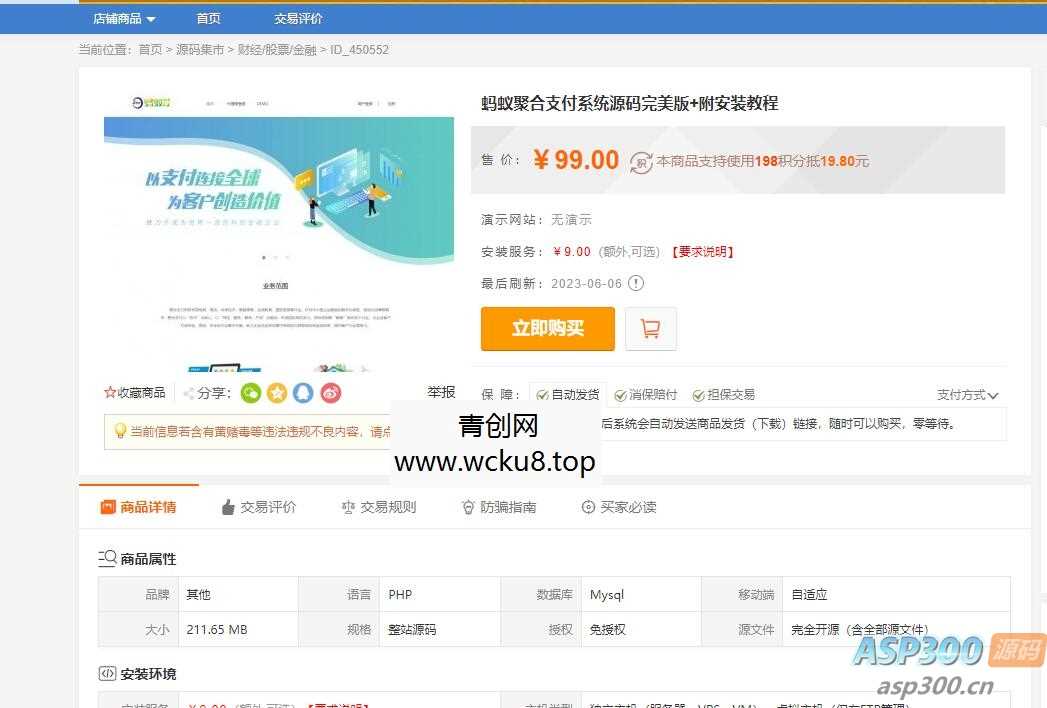Enable the 担保交易 guarantee checkbox
The width and height of the screenshot is (1047, 708).
697,395
